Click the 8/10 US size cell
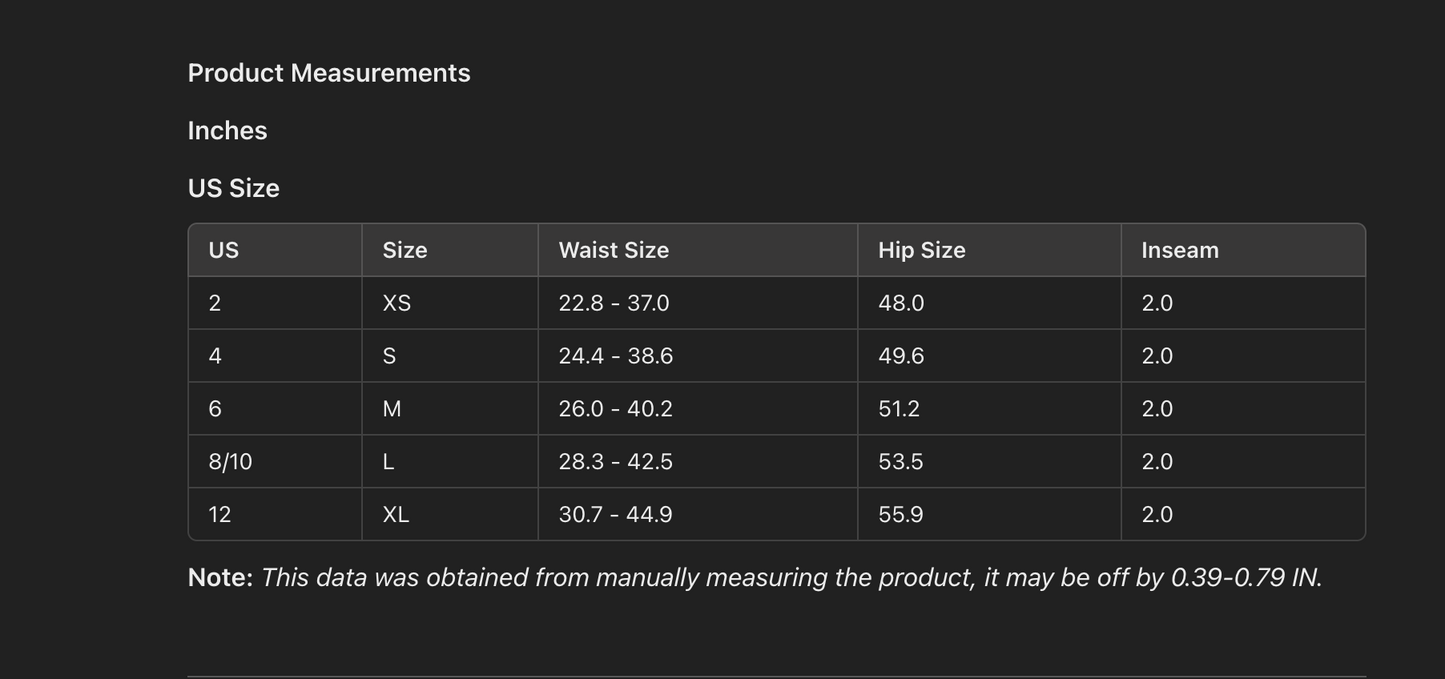Screen dimensions: 1445x679 pyautogui.click(x=230, y=462)
